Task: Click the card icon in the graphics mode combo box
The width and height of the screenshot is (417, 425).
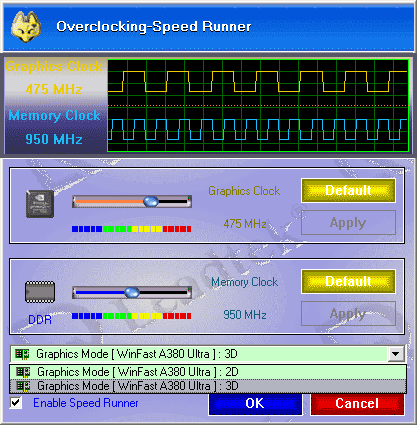Action: [x=22, y=354]
